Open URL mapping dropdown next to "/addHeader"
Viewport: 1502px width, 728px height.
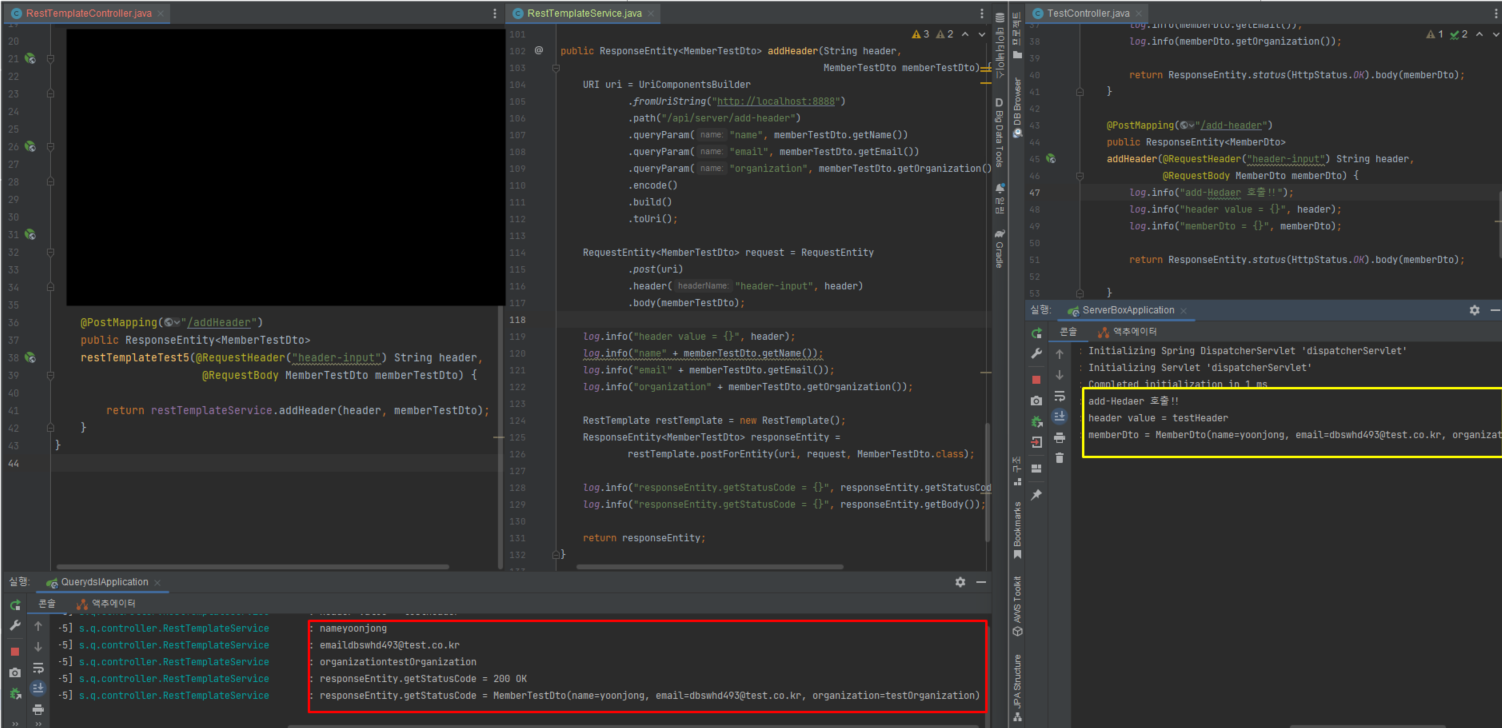[x=172, y=323]
